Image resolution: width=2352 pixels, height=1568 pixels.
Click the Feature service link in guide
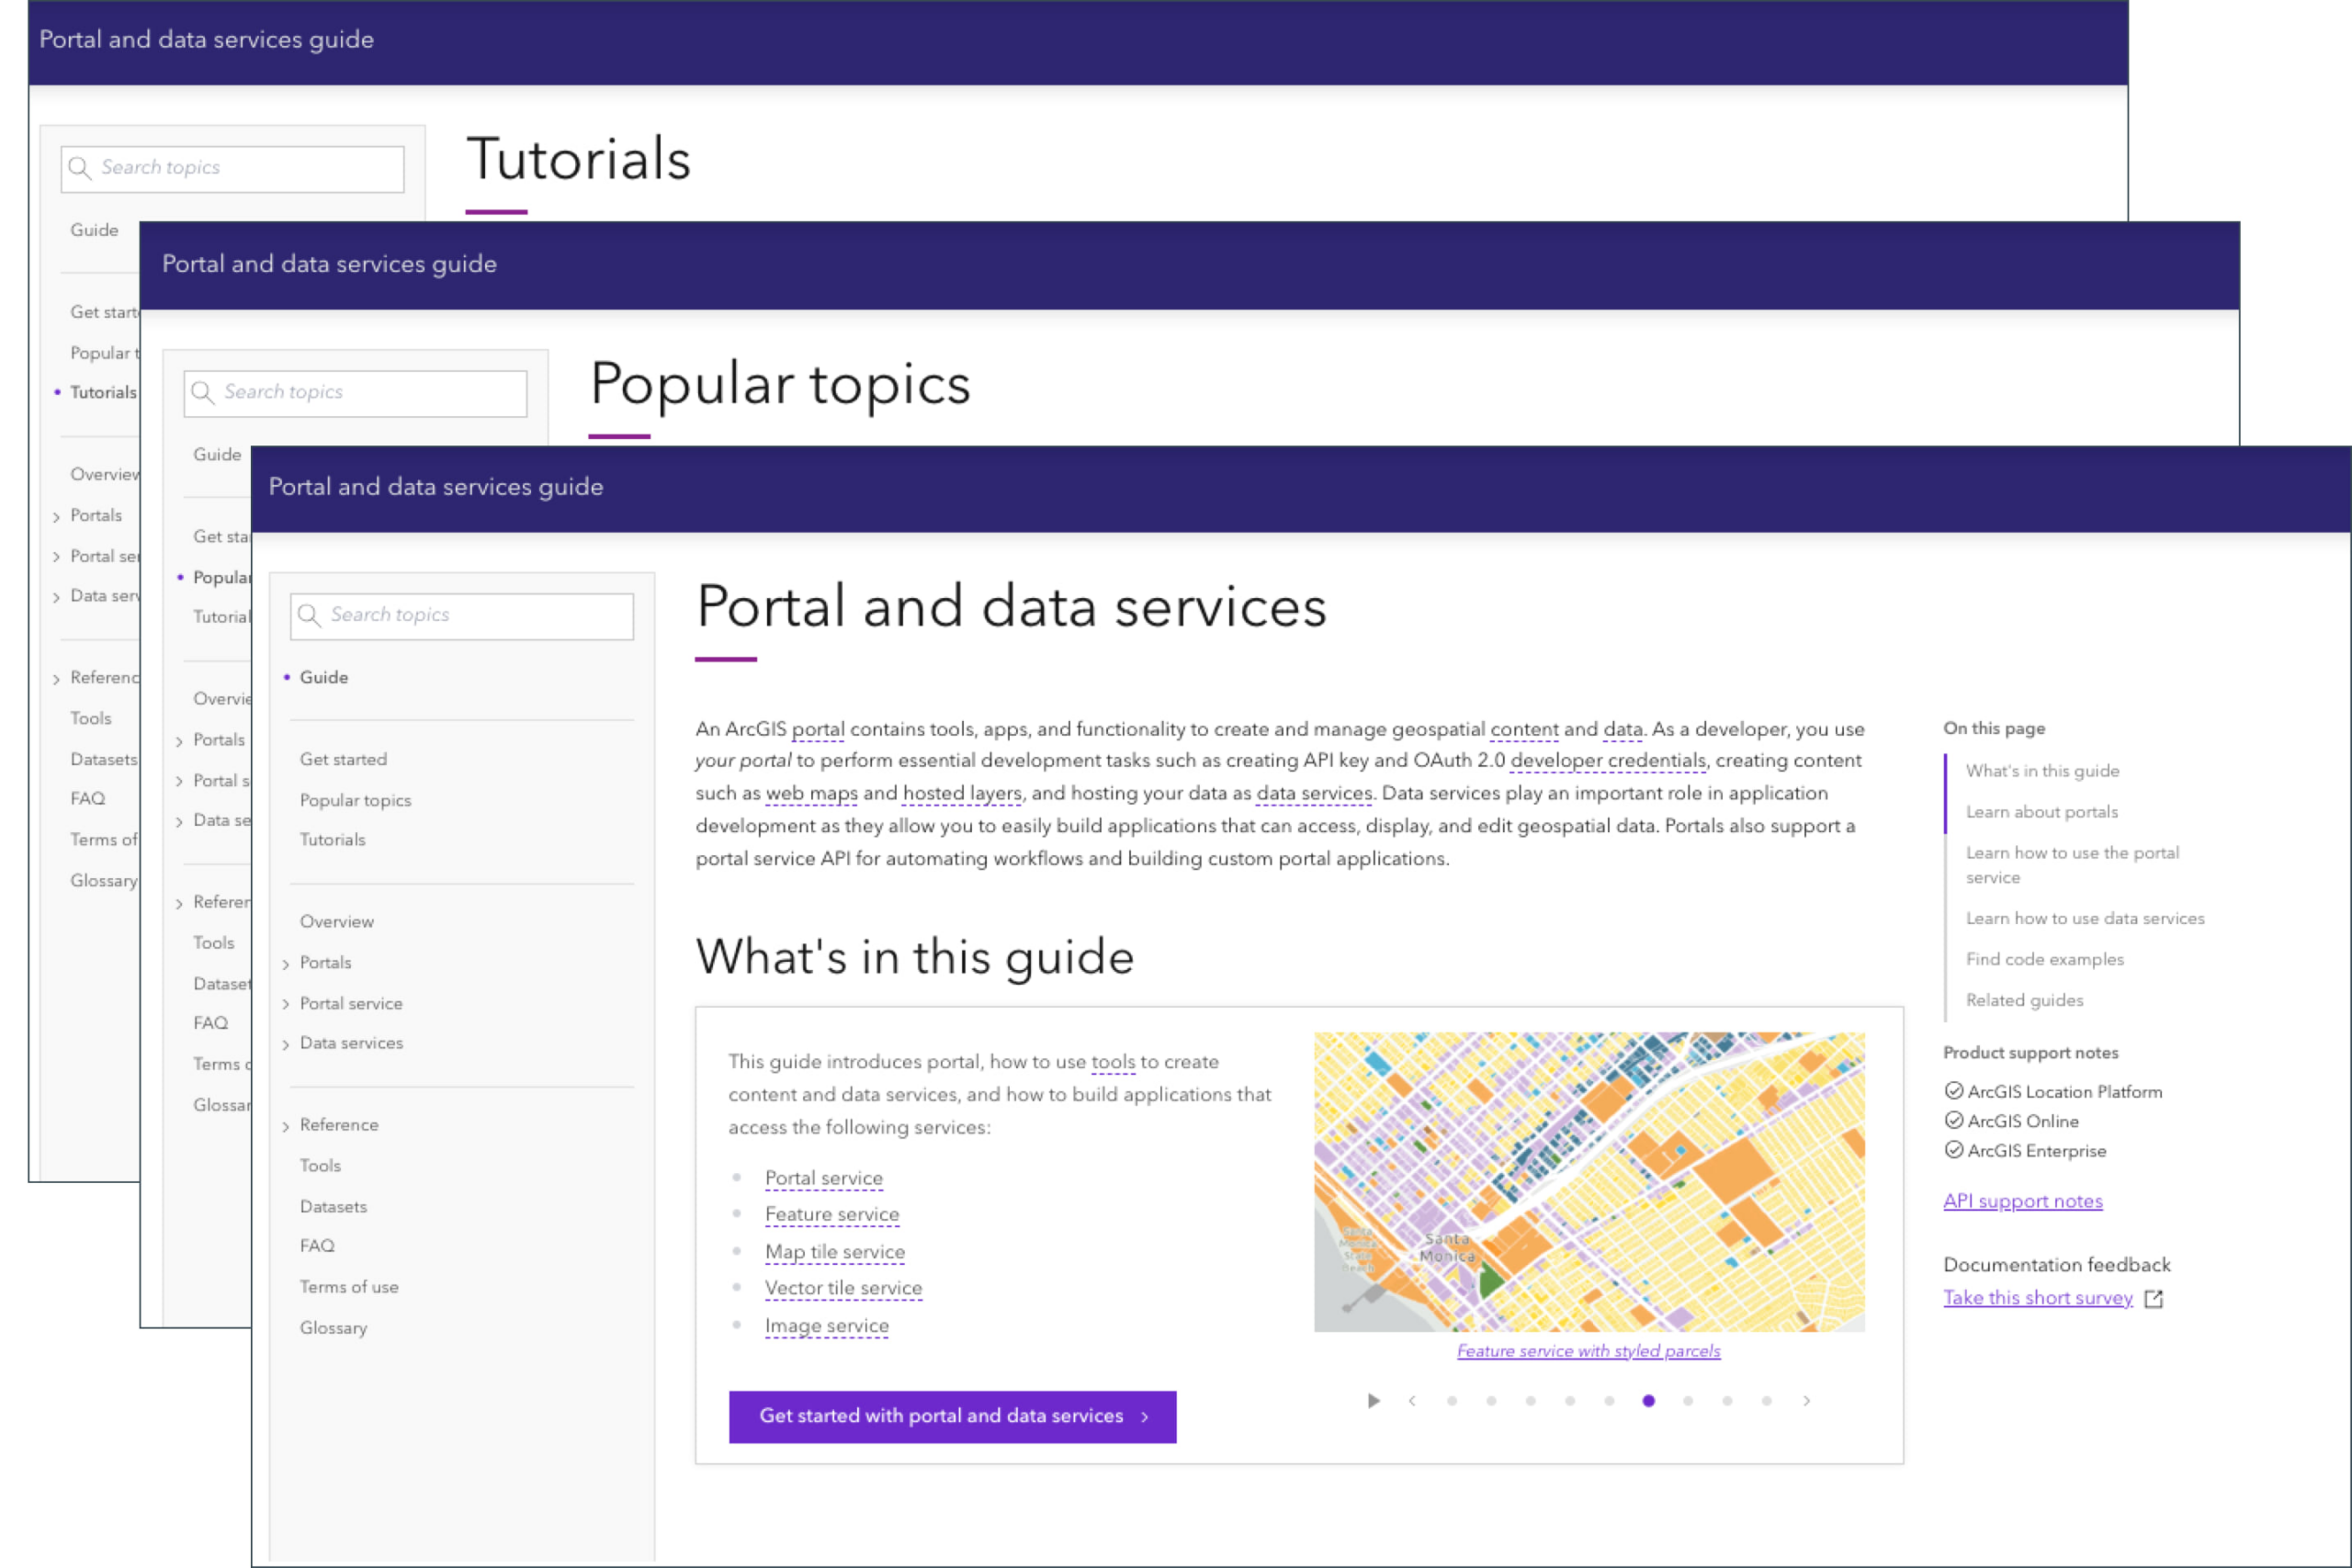(831, 1213)
